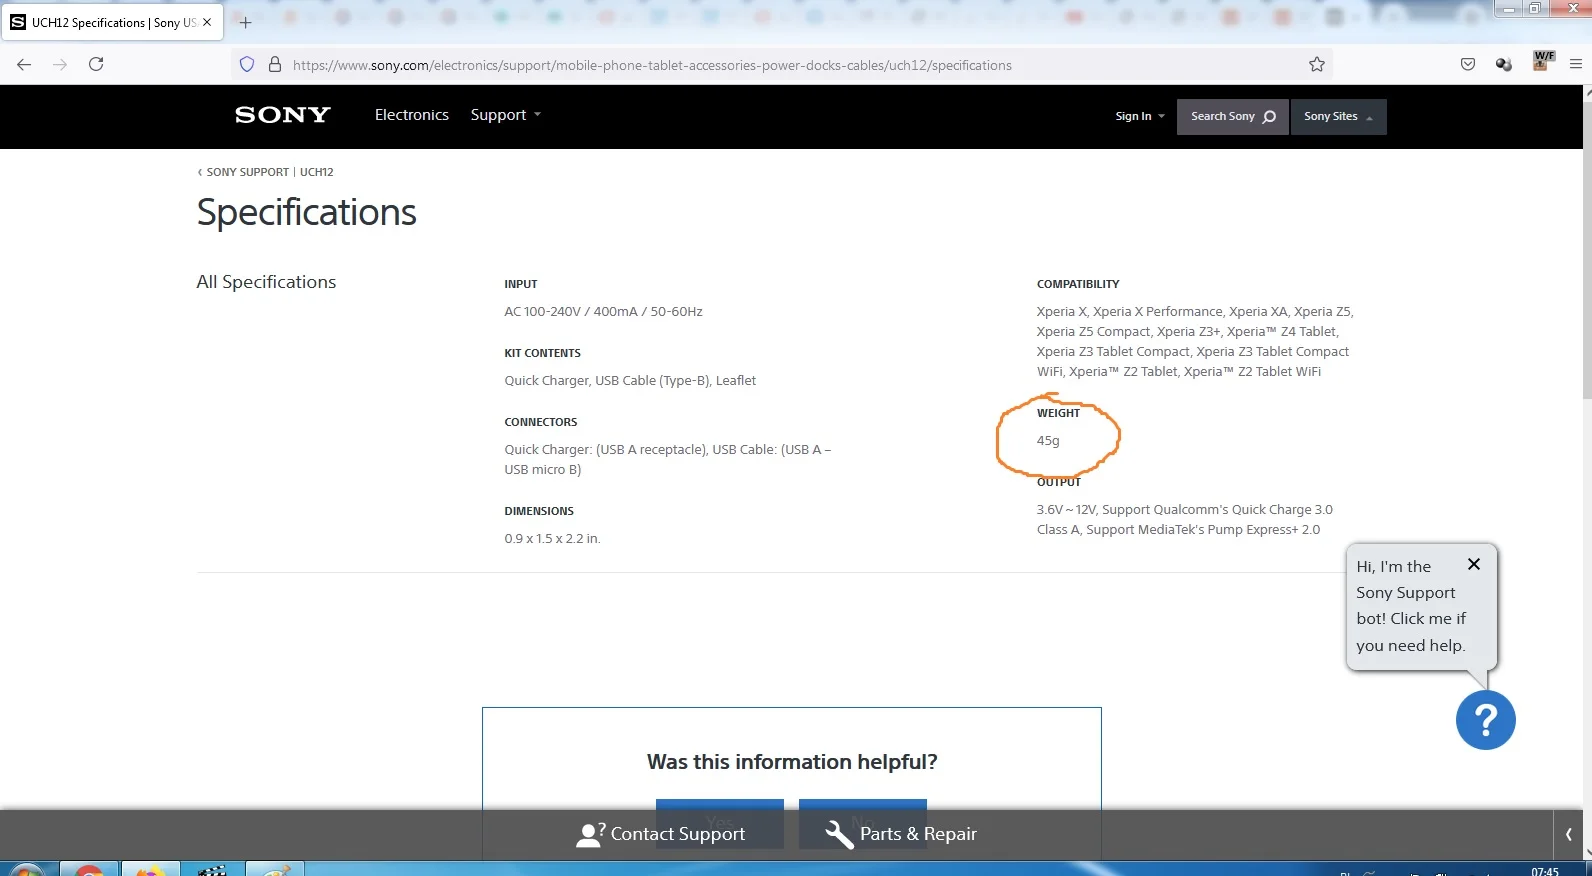Go back to the previous page
1592x876 pixels.
24,64
